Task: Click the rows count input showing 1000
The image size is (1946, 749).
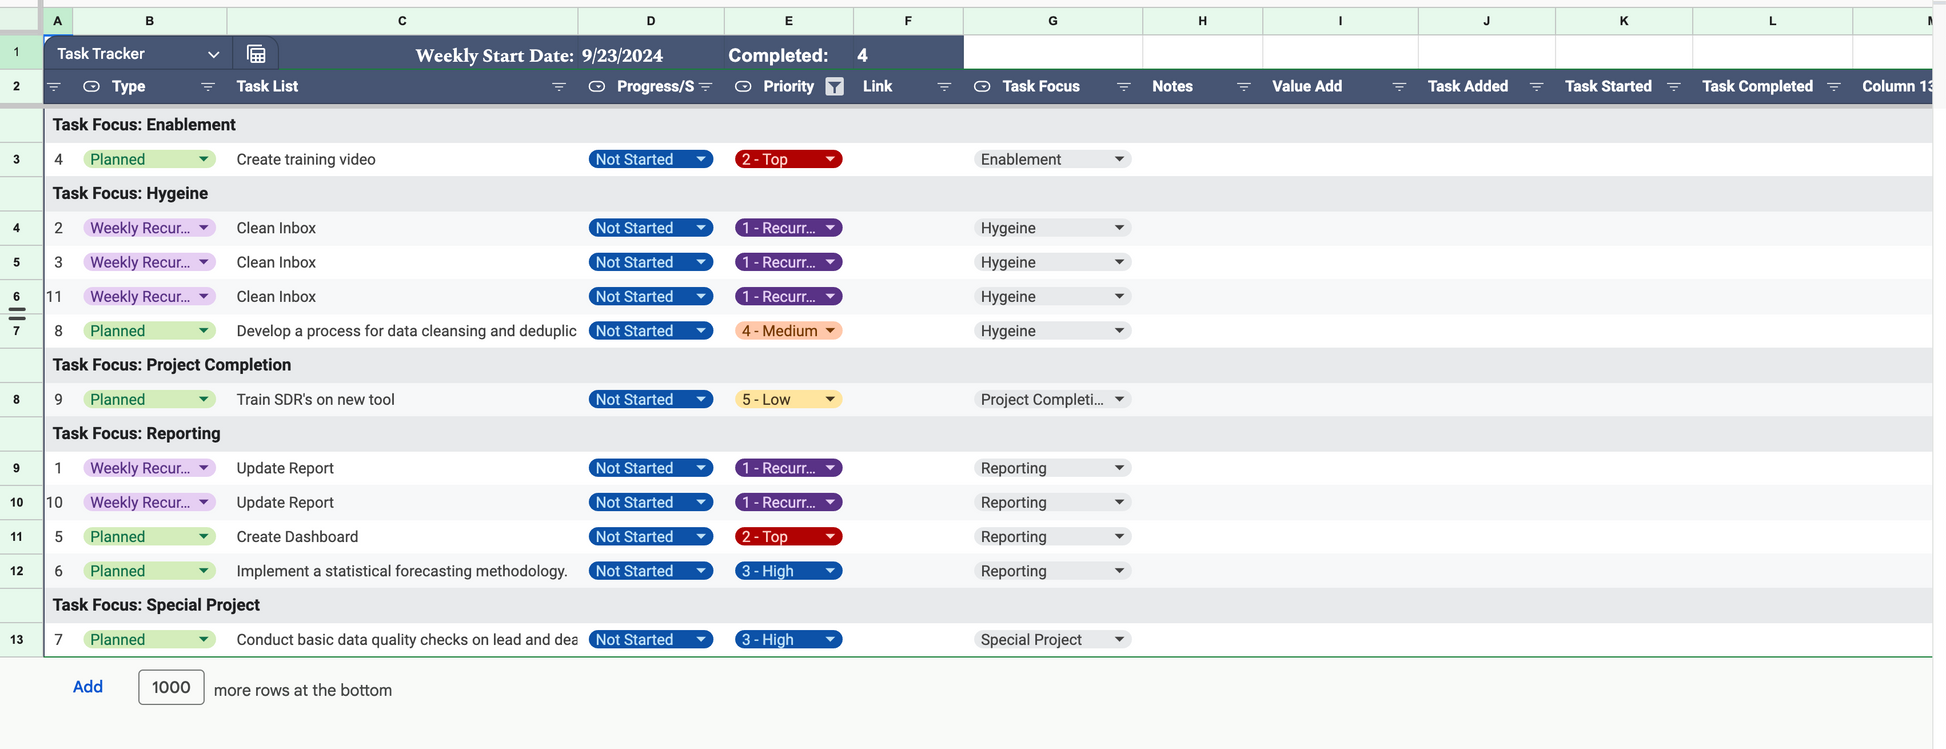Action: click(x=171, y=687)
